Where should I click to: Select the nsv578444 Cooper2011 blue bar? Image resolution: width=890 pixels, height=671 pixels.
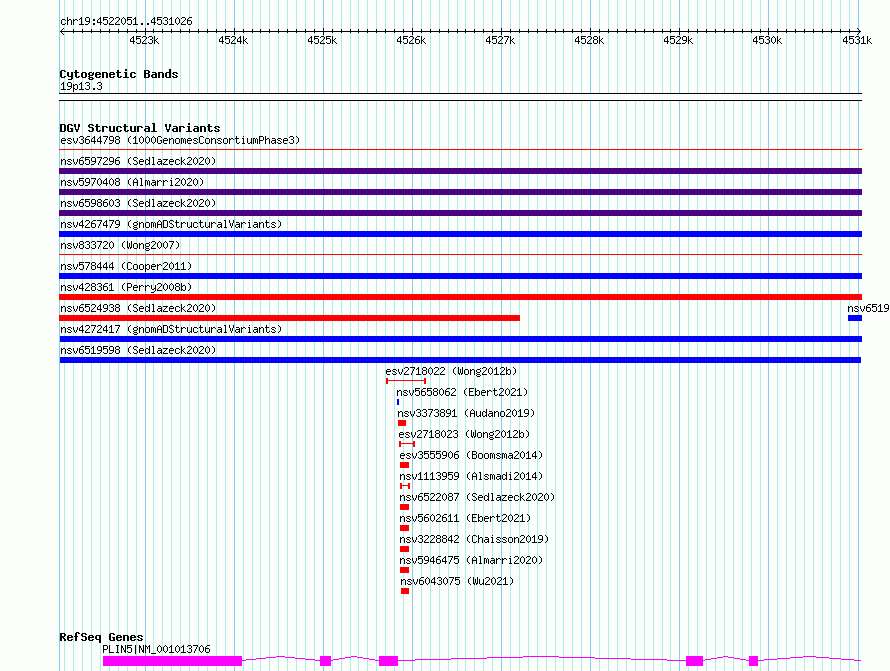coord(460,276)
